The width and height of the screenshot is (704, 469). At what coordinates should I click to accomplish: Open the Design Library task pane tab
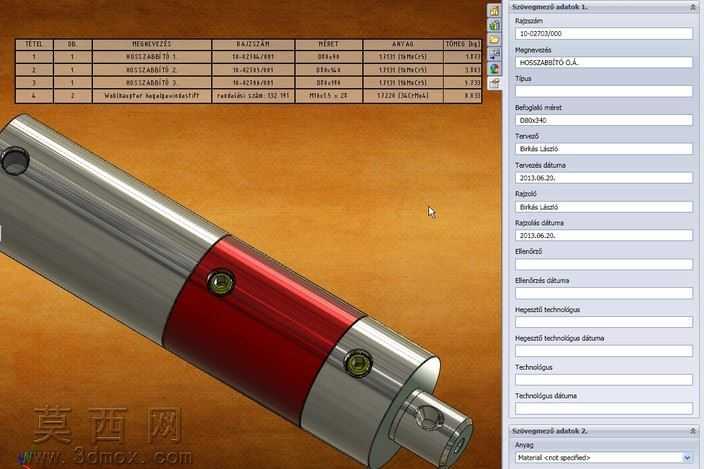(494, 25)
